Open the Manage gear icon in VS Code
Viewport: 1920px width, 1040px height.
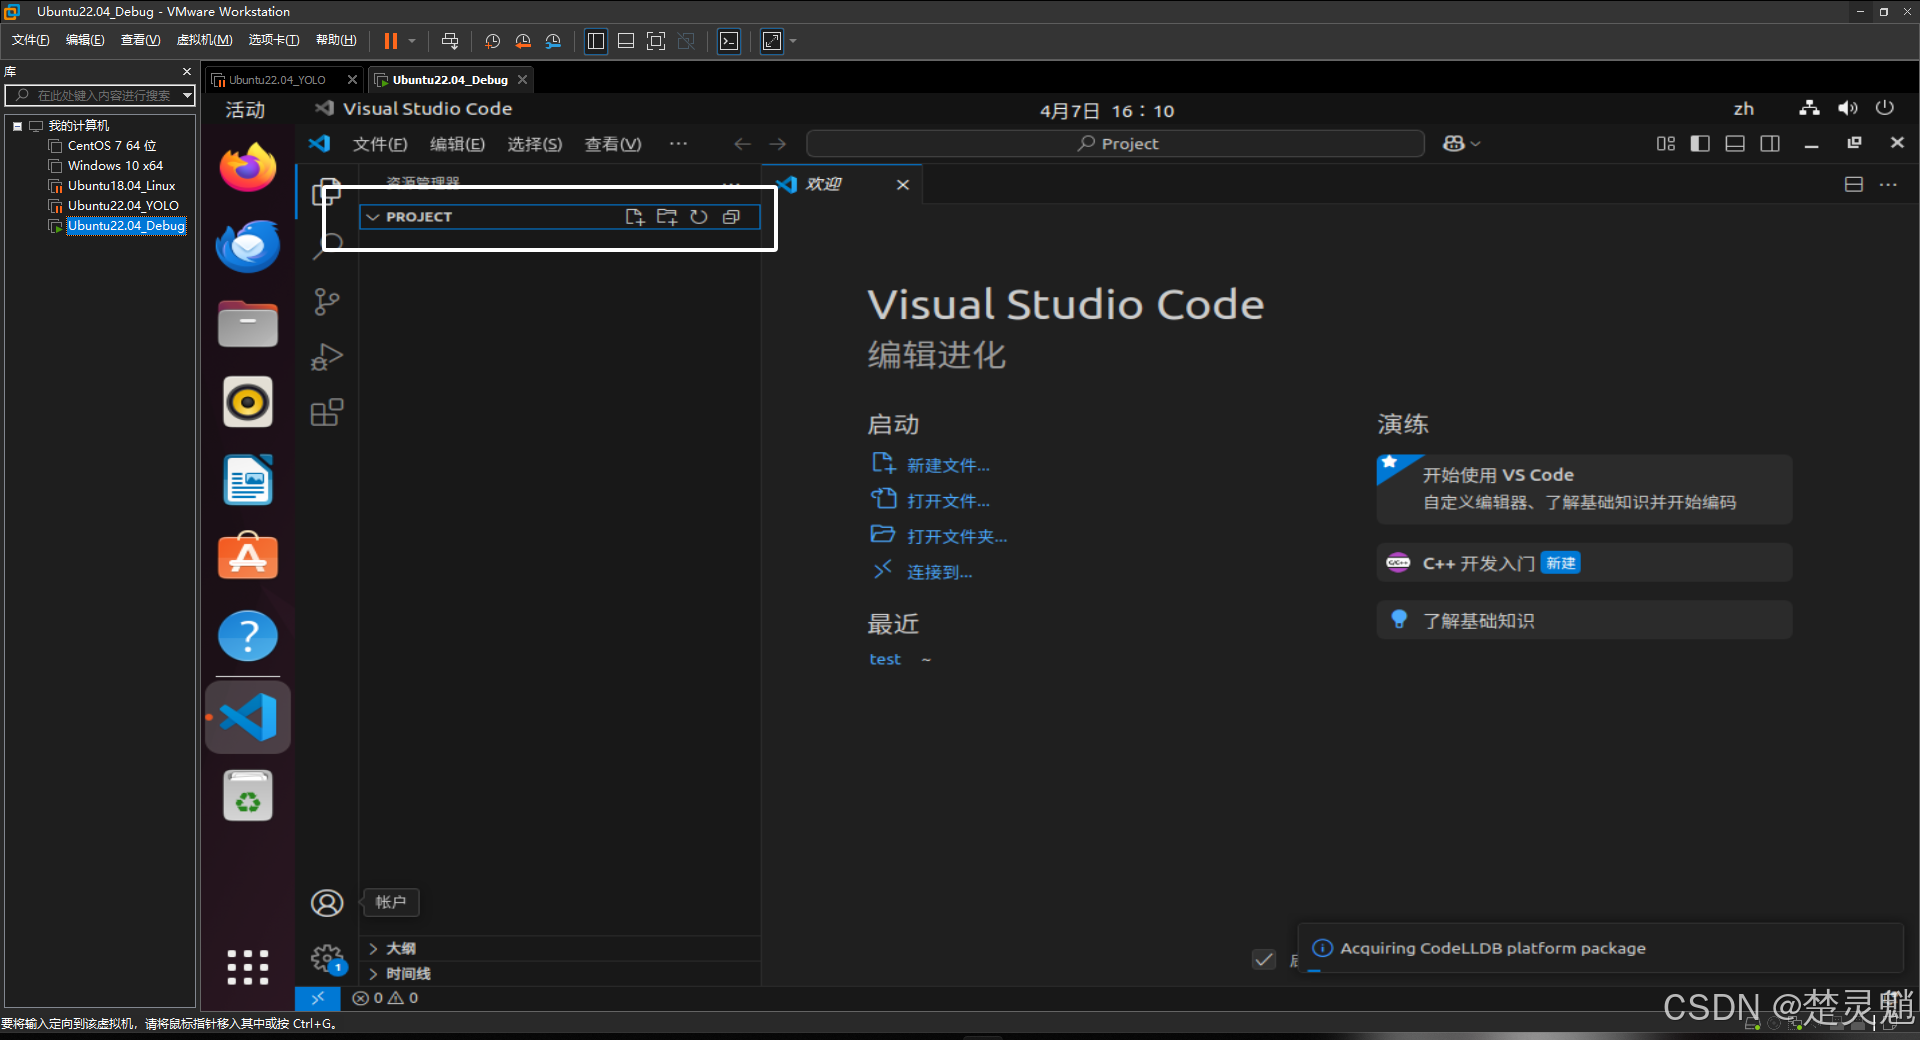(x=327, y=959)
